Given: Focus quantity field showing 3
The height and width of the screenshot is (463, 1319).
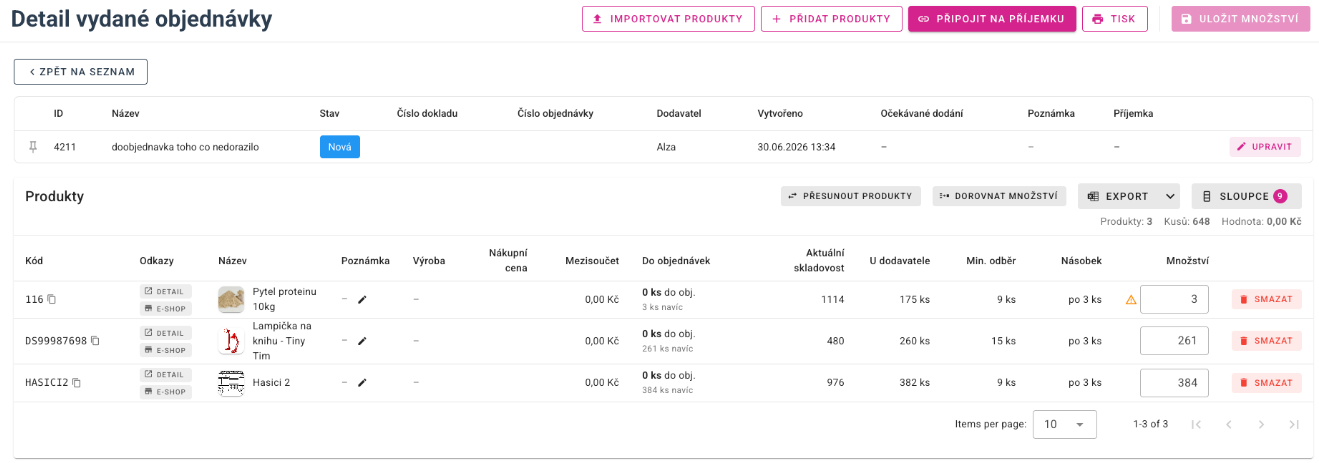Looking at the screenshot, I should tap(1174, 299).
